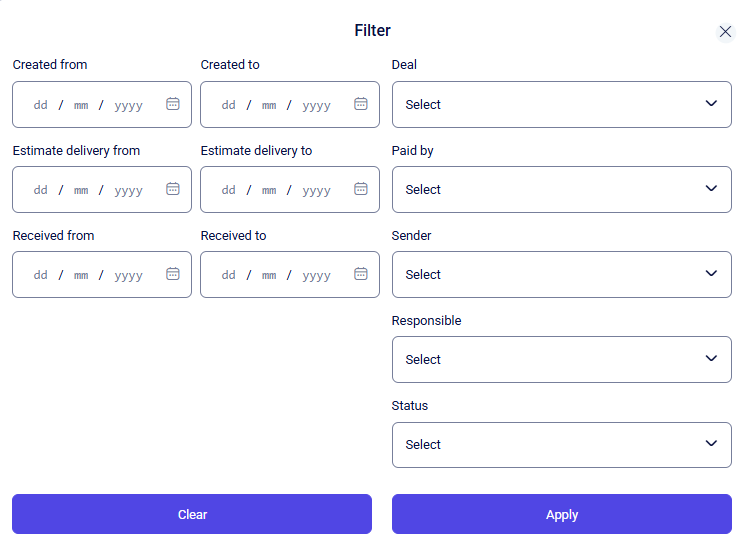Expand the Deal dropdown
The width and height of the screenshot is (743, 551).
point(561,104)
